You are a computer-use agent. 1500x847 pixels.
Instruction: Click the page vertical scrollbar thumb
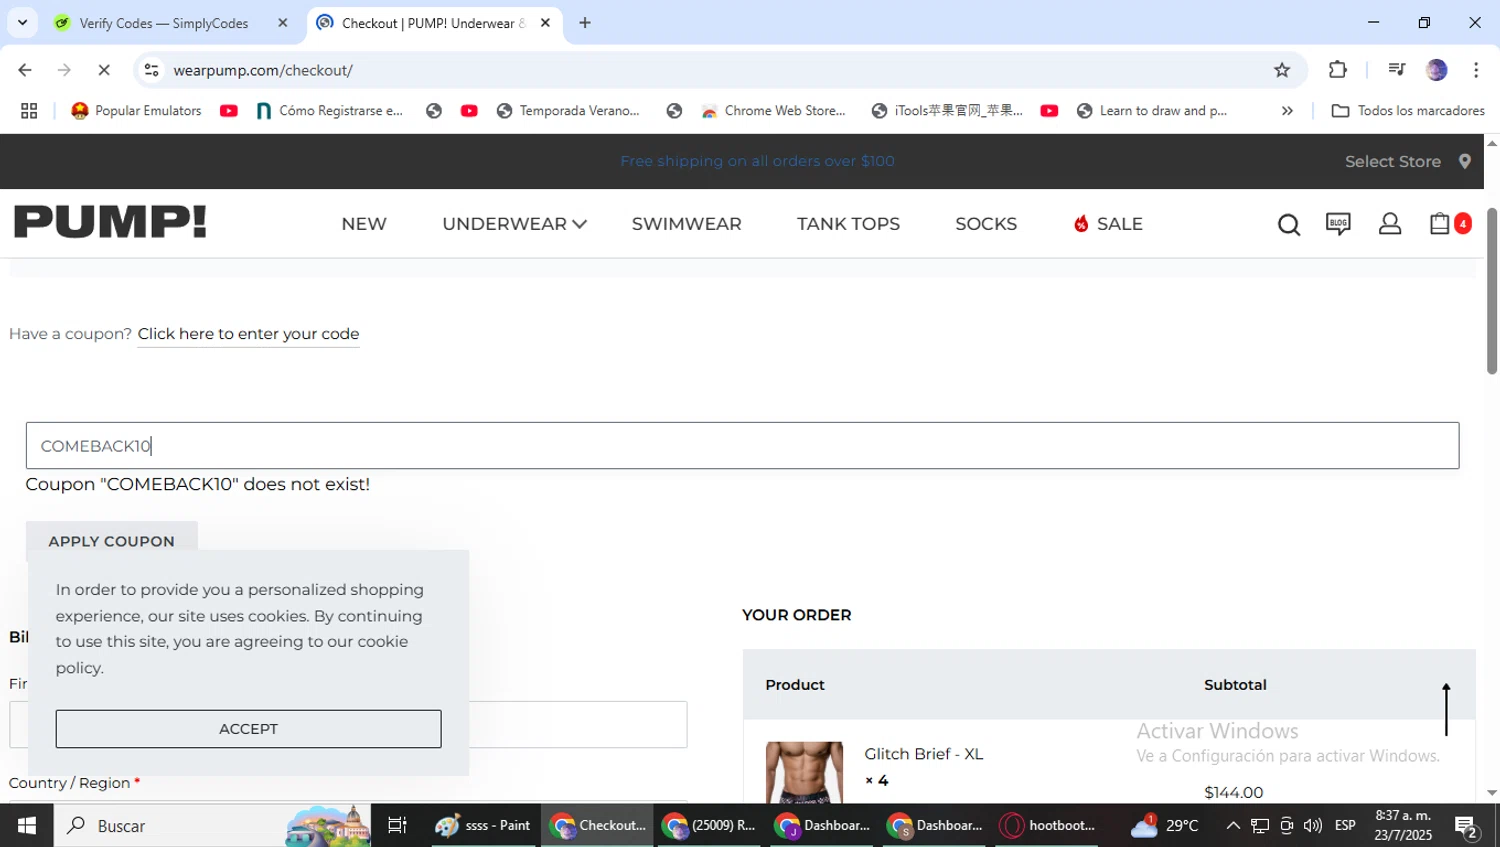(x=1492, y=291)
